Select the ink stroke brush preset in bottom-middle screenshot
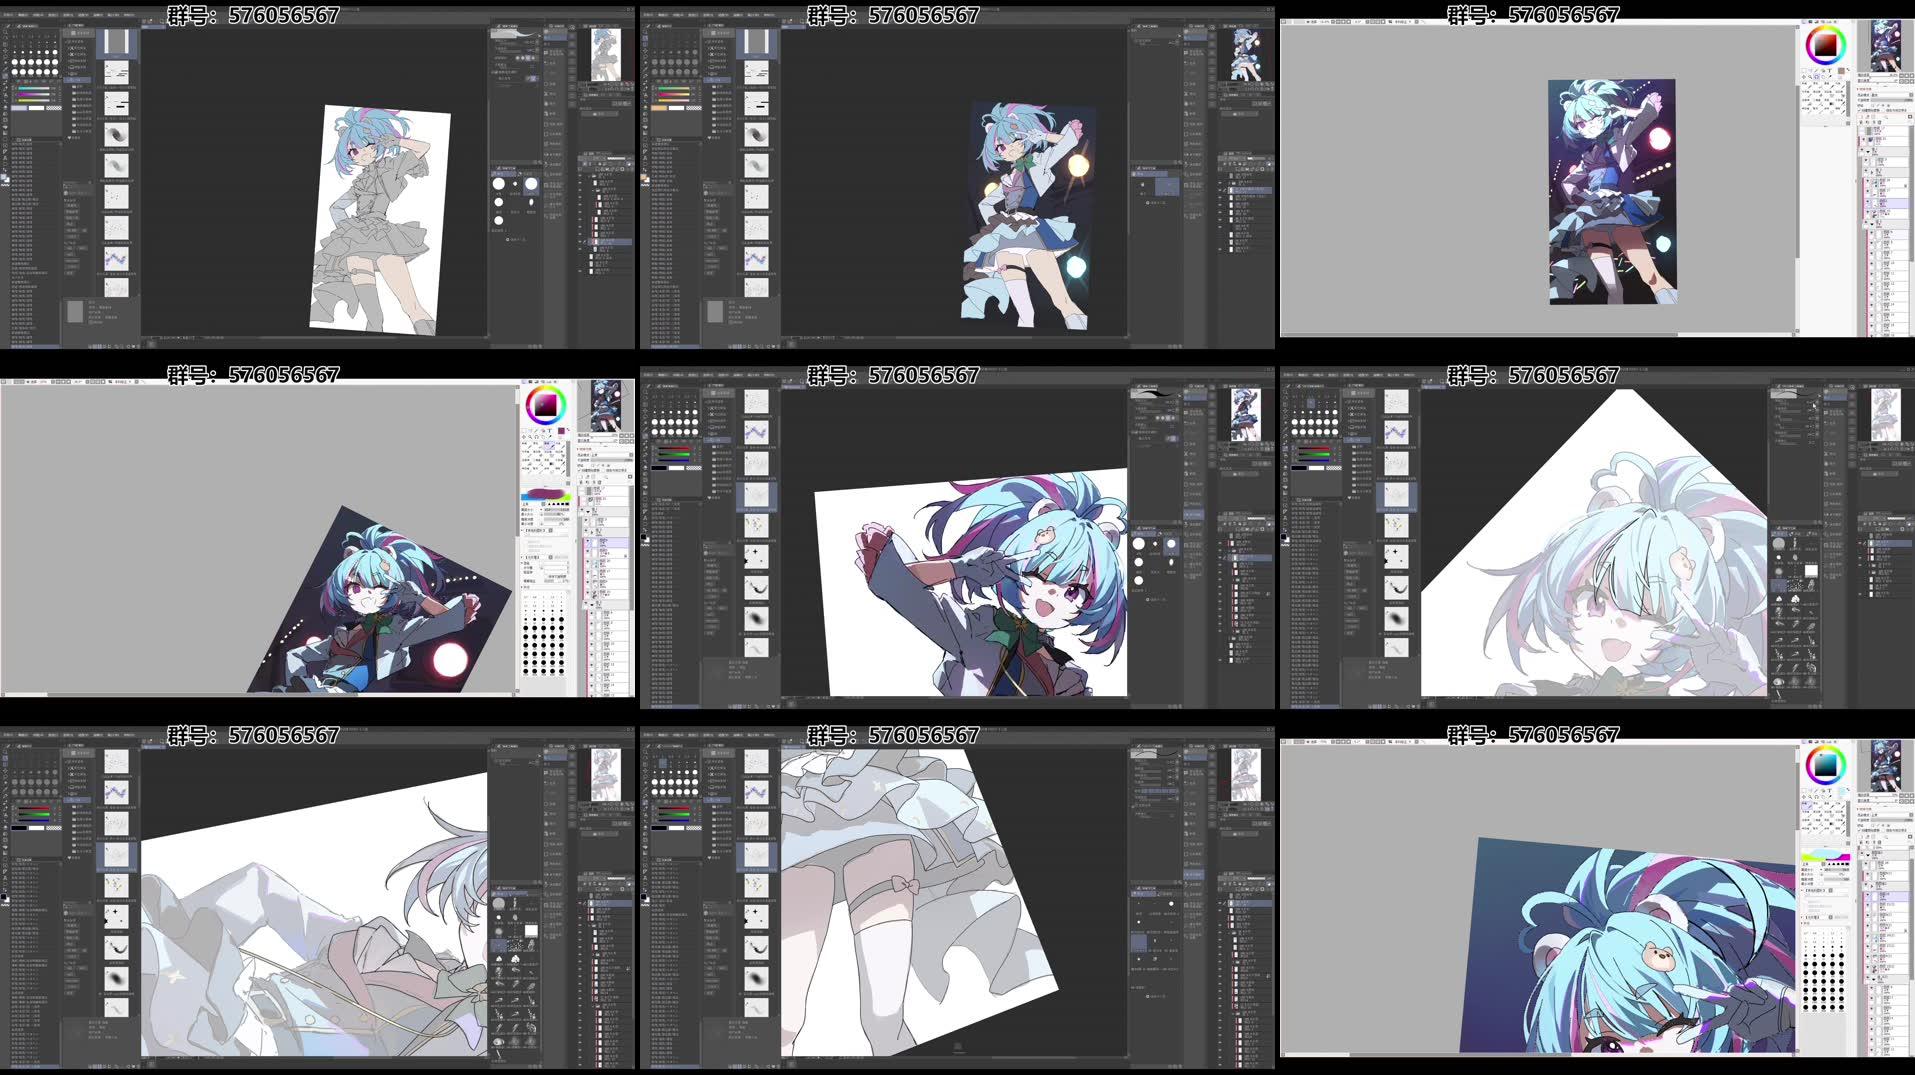 click(x=757, y=947)
